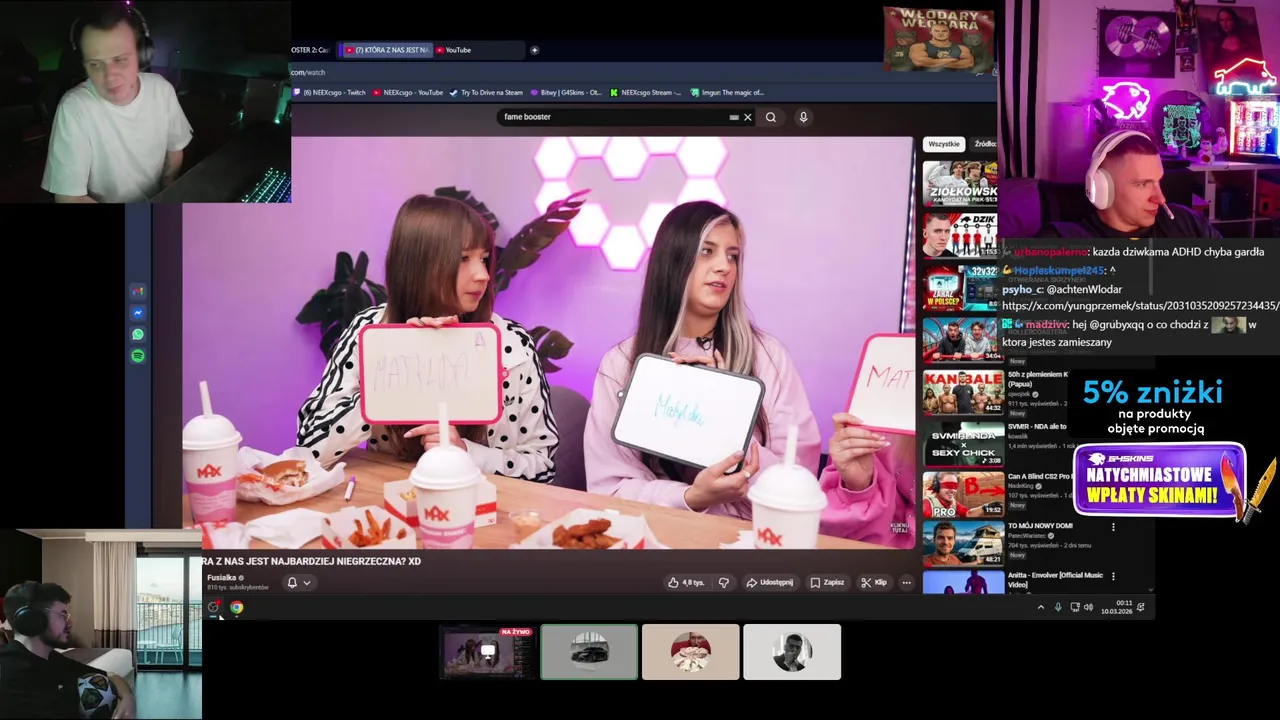Select the 'Wszystkie' filter chip
The width and height of the screenshot is (1280, 720).
click(943, 144)
